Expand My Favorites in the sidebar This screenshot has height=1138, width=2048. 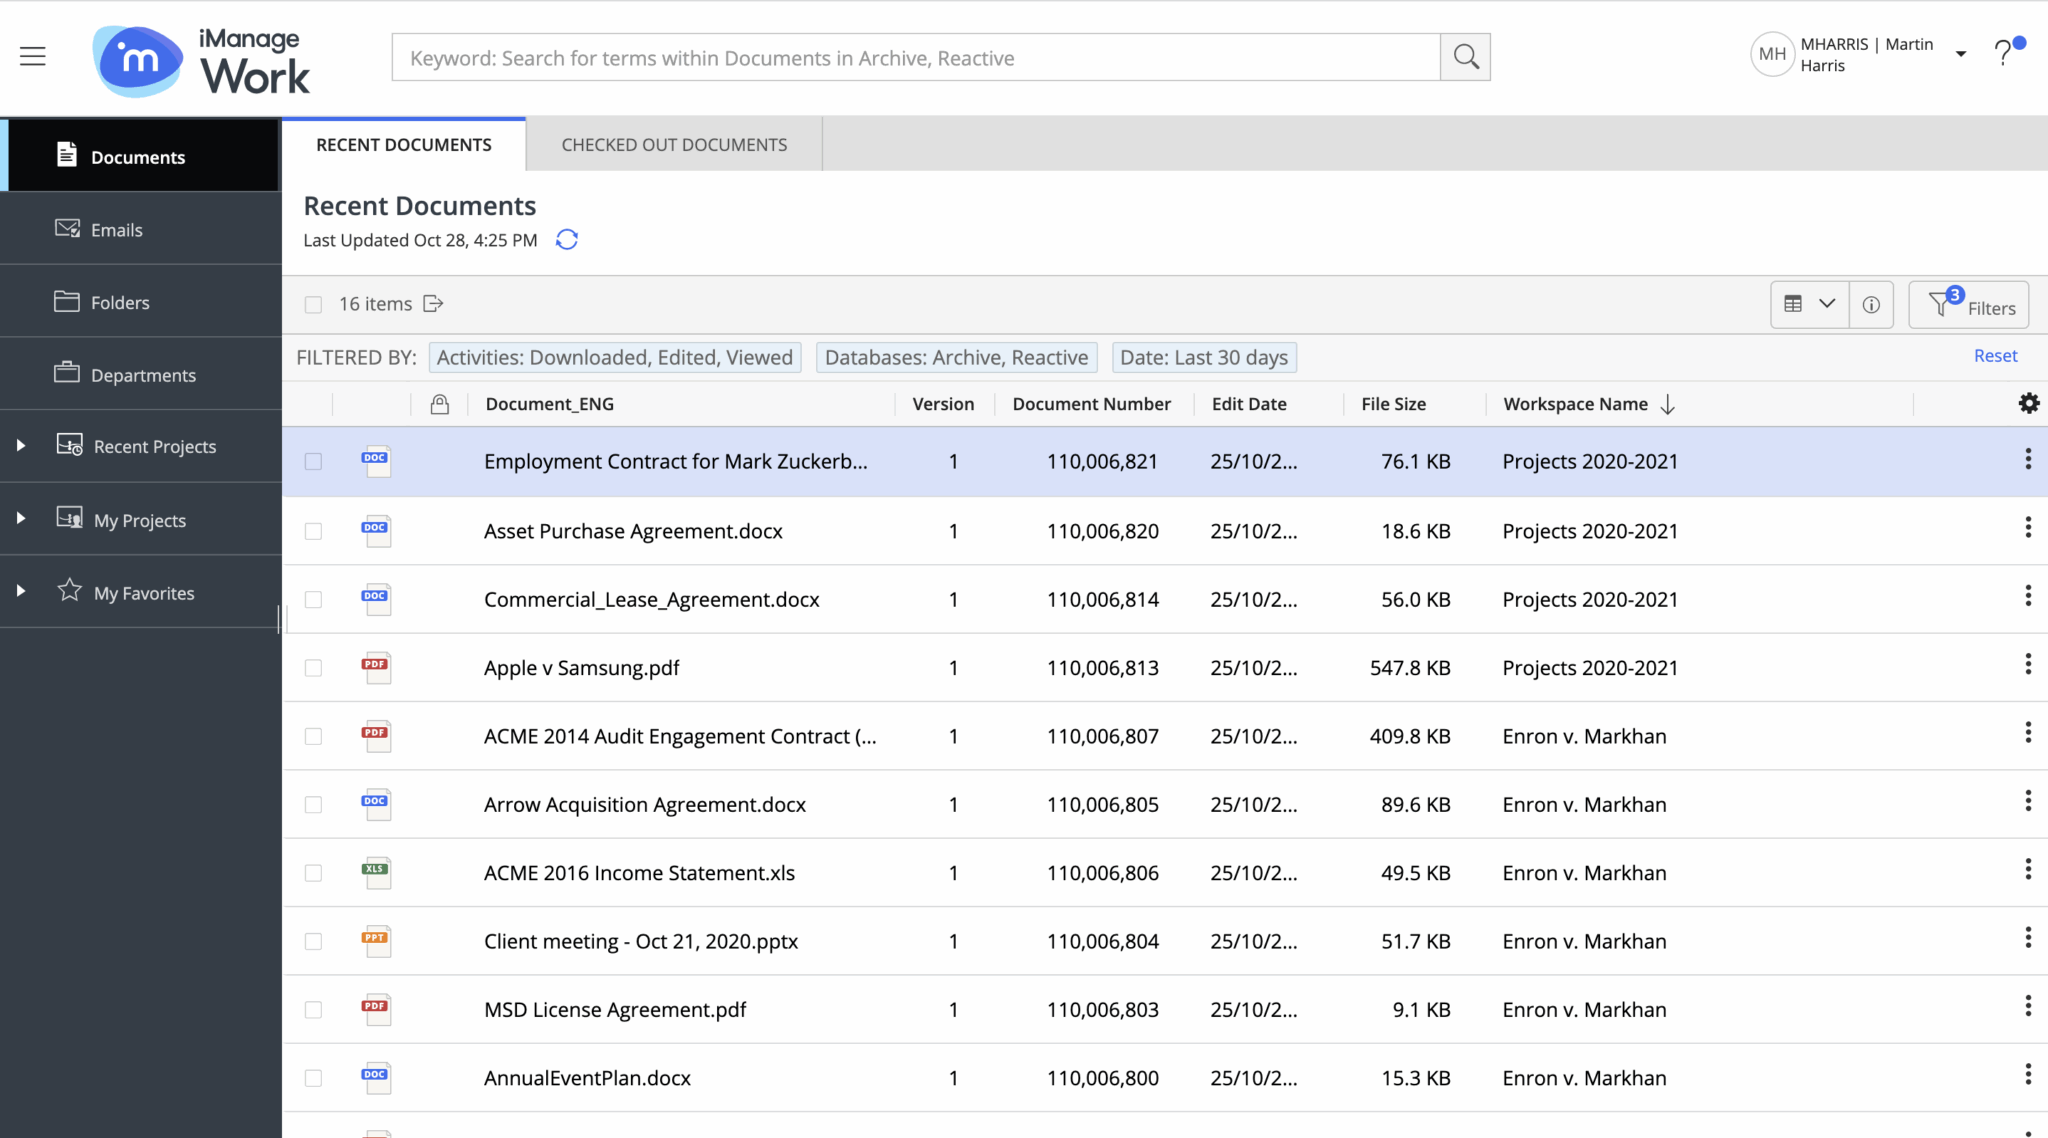click(20, 591)
